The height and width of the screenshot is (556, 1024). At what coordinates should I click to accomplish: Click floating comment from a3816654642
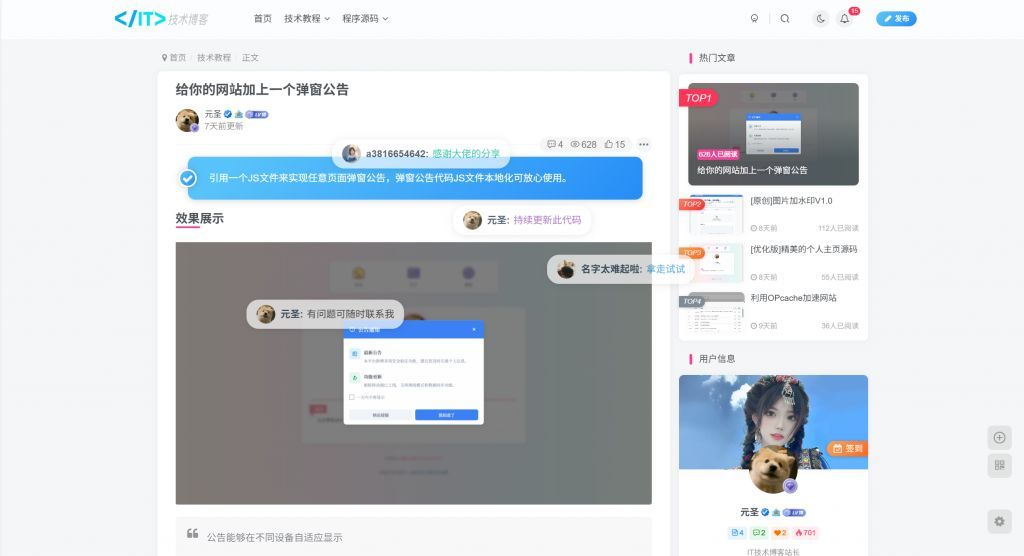(421, 154)
